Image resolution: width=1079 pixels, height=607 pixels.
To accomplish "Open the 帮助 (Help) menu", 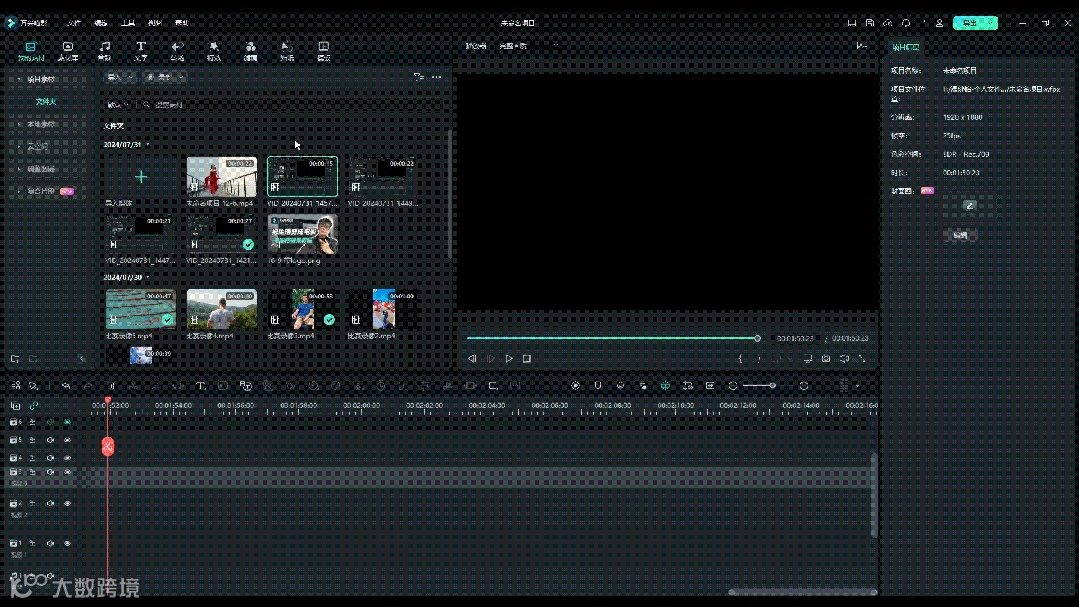I will 182,23.
